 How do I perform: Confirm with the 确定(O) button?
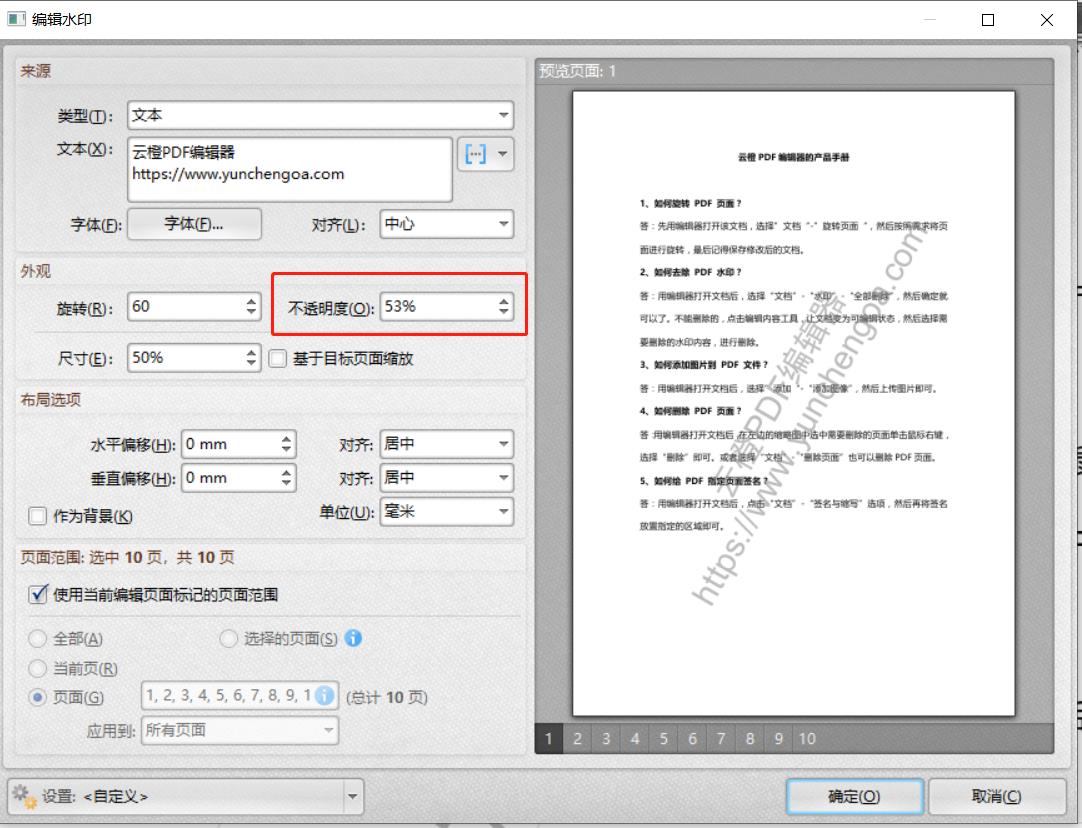(x=854, y=796)
